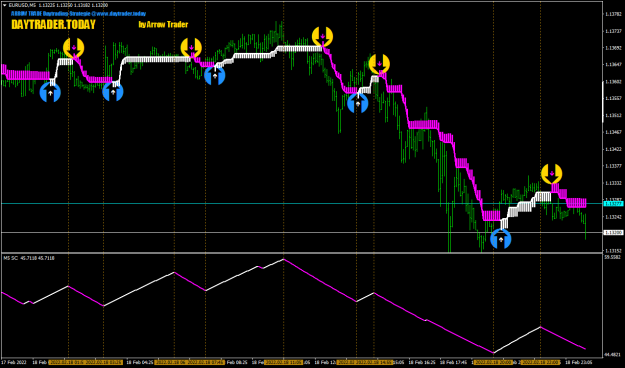Click the 2022.02.18 14:55 time marker
This screenshot has width=625, height=368.
[x=374, y=363]
